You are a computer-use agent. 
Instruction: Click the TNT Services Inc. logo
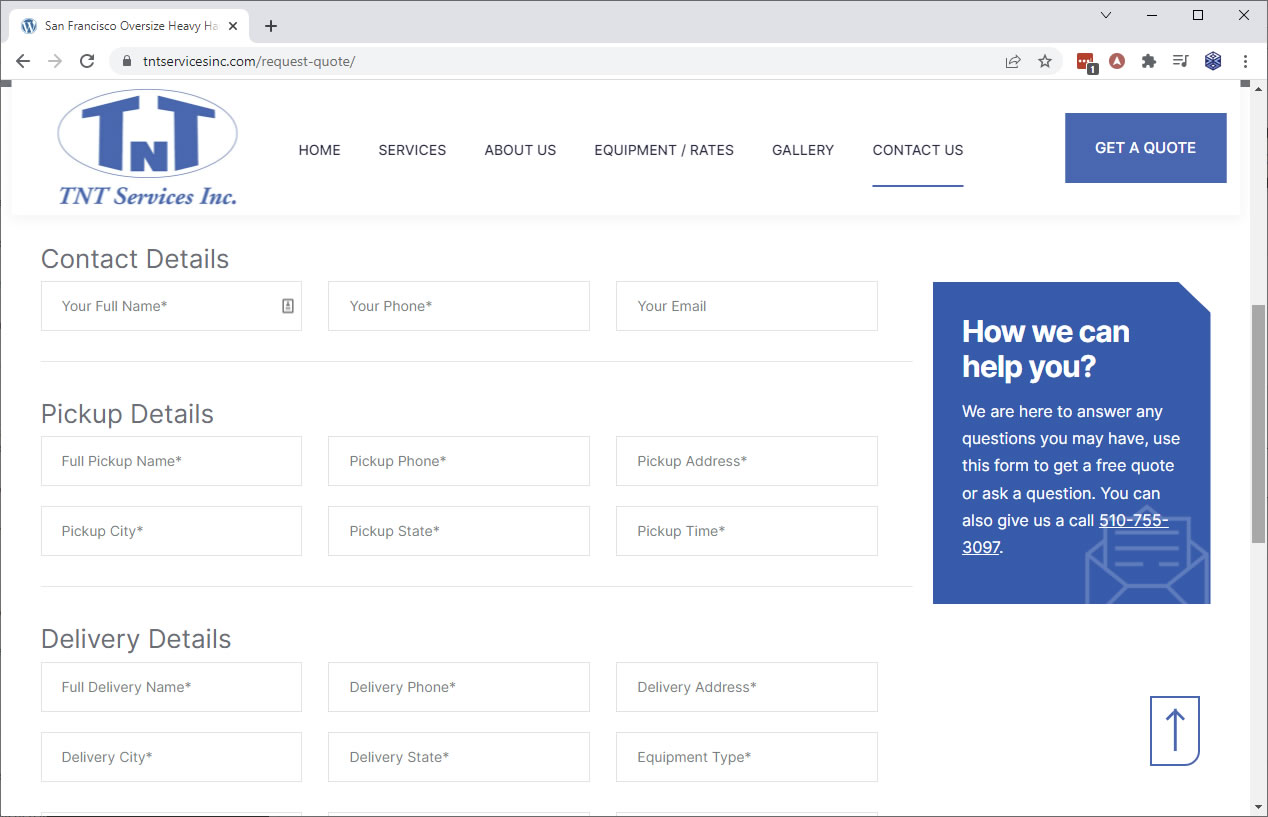(148, 149)
